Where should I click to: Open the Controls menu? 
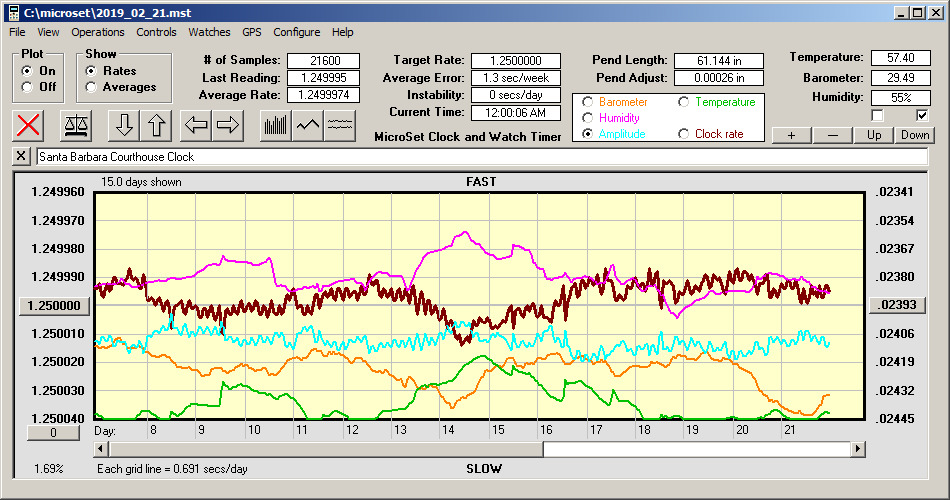156,32
